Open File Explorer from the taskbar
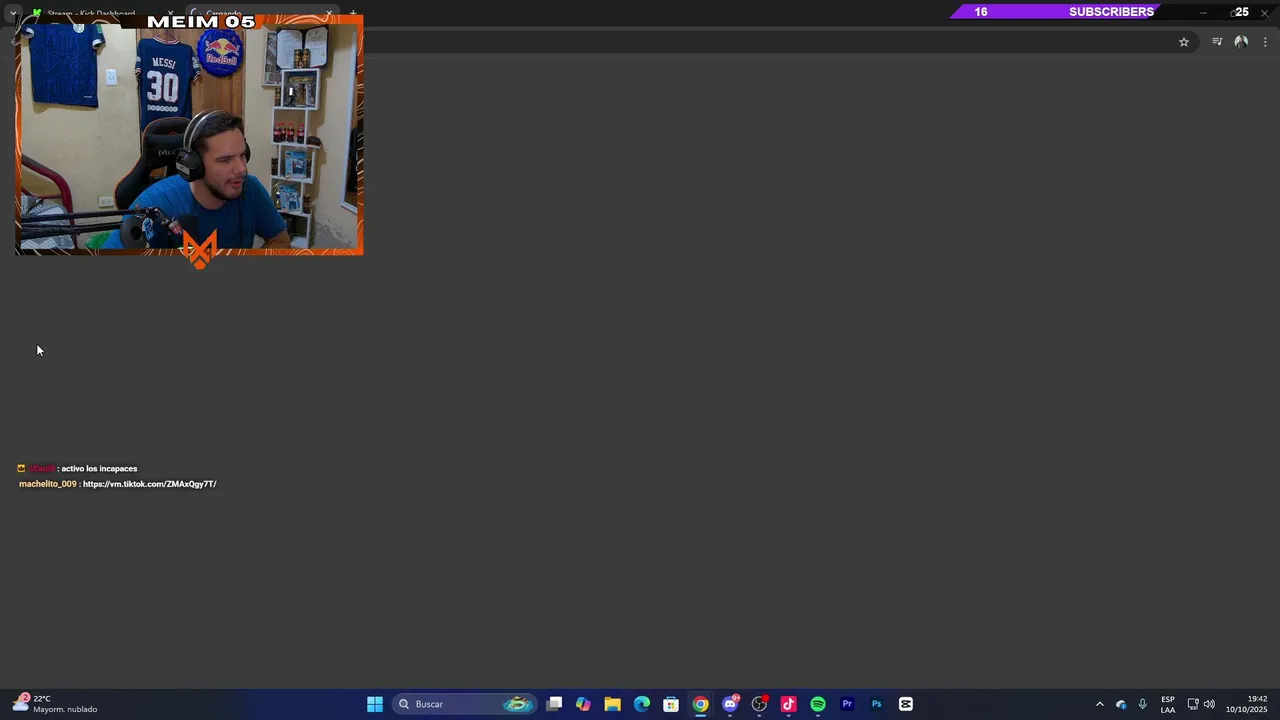The width and height of the screenshot is (1280, 720). point(612,704)
